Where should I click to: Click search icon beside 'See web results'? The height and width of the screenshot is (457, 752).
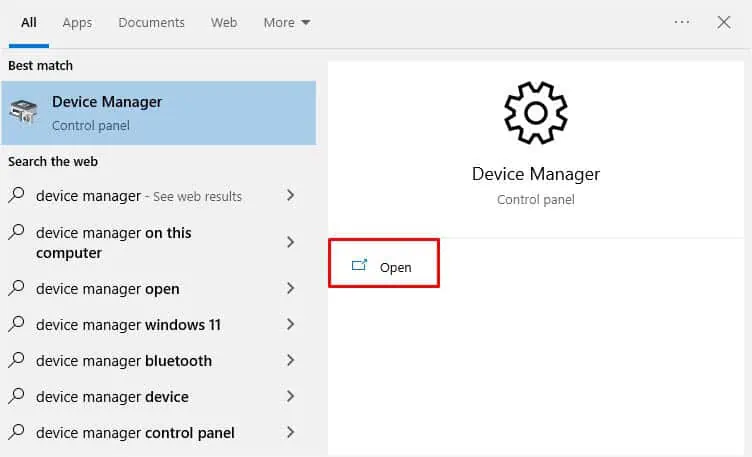16,195
